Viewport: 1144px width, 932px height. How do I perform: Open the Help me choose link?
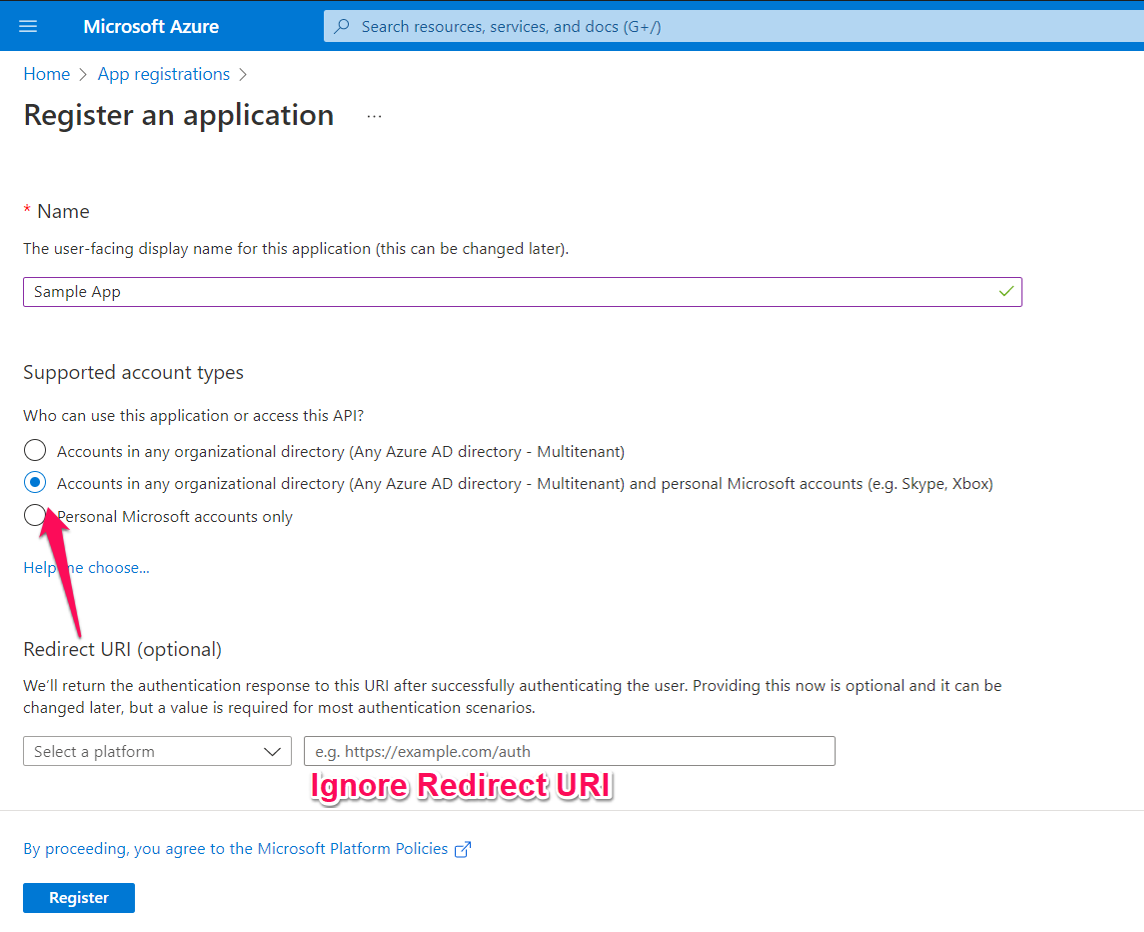[x=86, y=568]
